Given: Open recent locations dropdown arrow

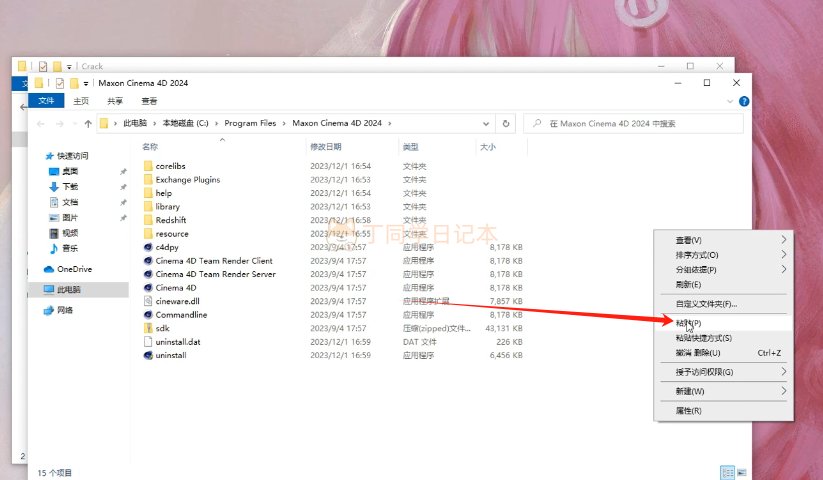Looking at the screenshot, I should point(74,124).
